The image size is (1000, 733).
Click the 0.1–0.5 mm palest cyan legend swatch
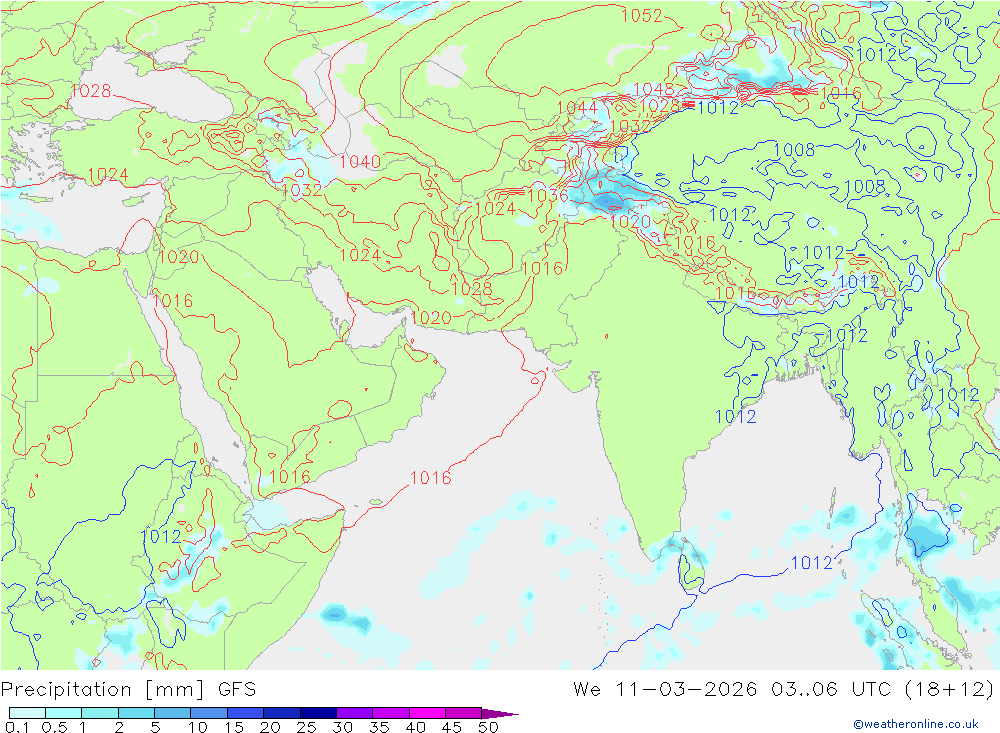pos(27,713)
